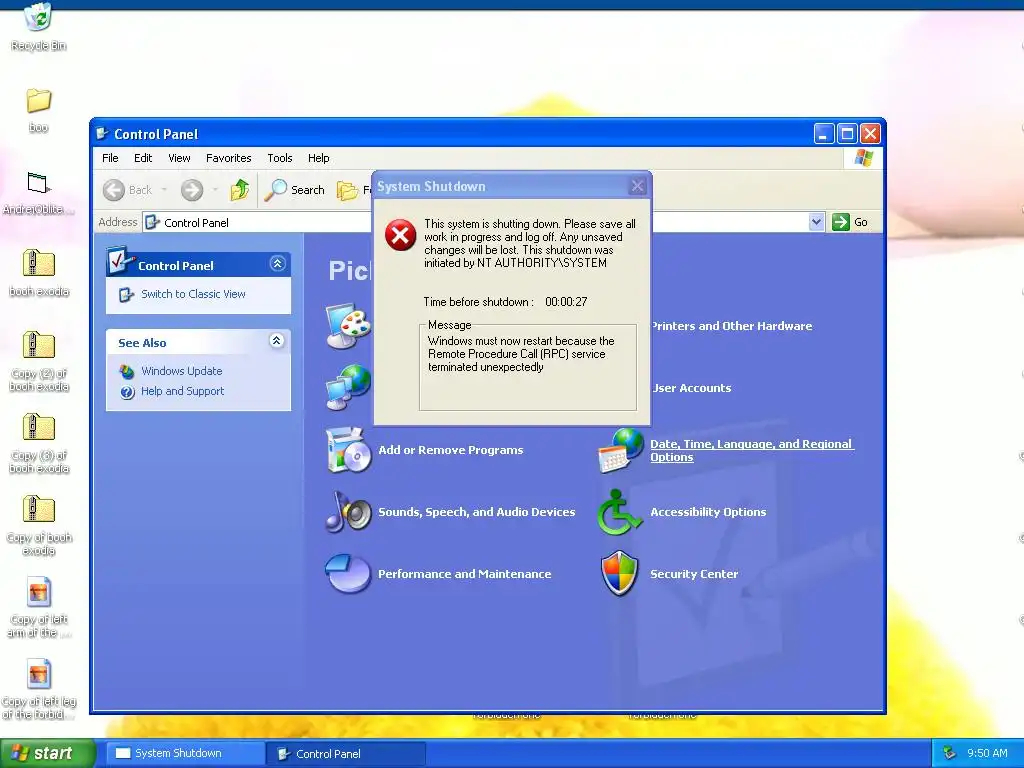Open Performance and Maintenance category
Screen dimensions: 1024x768
pos(464,574)
